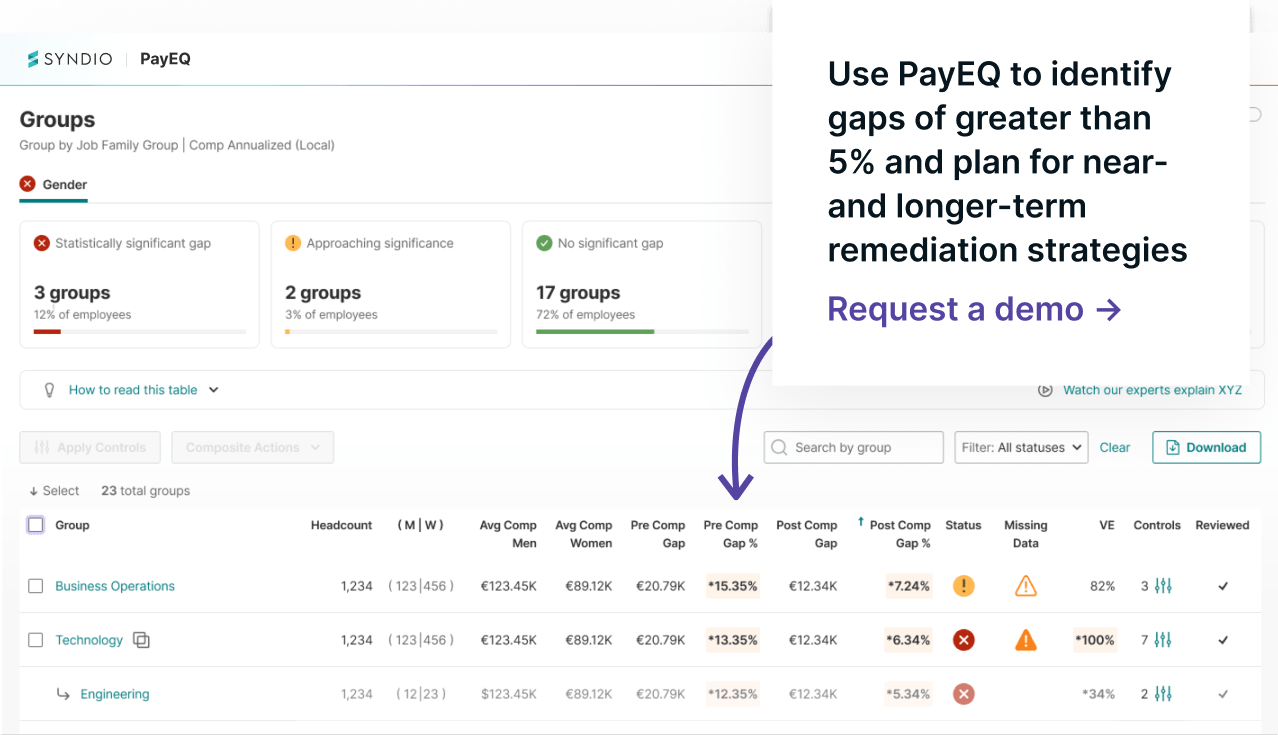Click the Search by group input field
The image size is (1278, 735).
point(854,448)
